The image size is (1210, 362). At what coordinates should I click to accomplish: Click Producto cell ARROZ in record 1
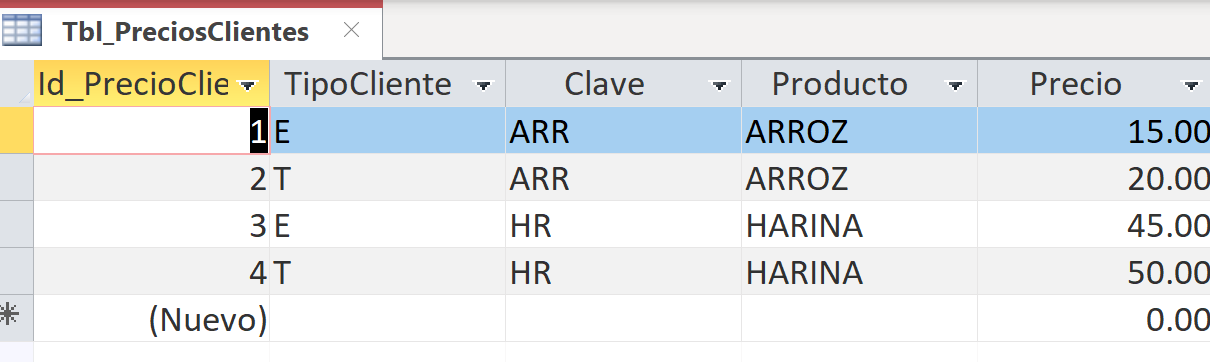(x=859, y=131)
